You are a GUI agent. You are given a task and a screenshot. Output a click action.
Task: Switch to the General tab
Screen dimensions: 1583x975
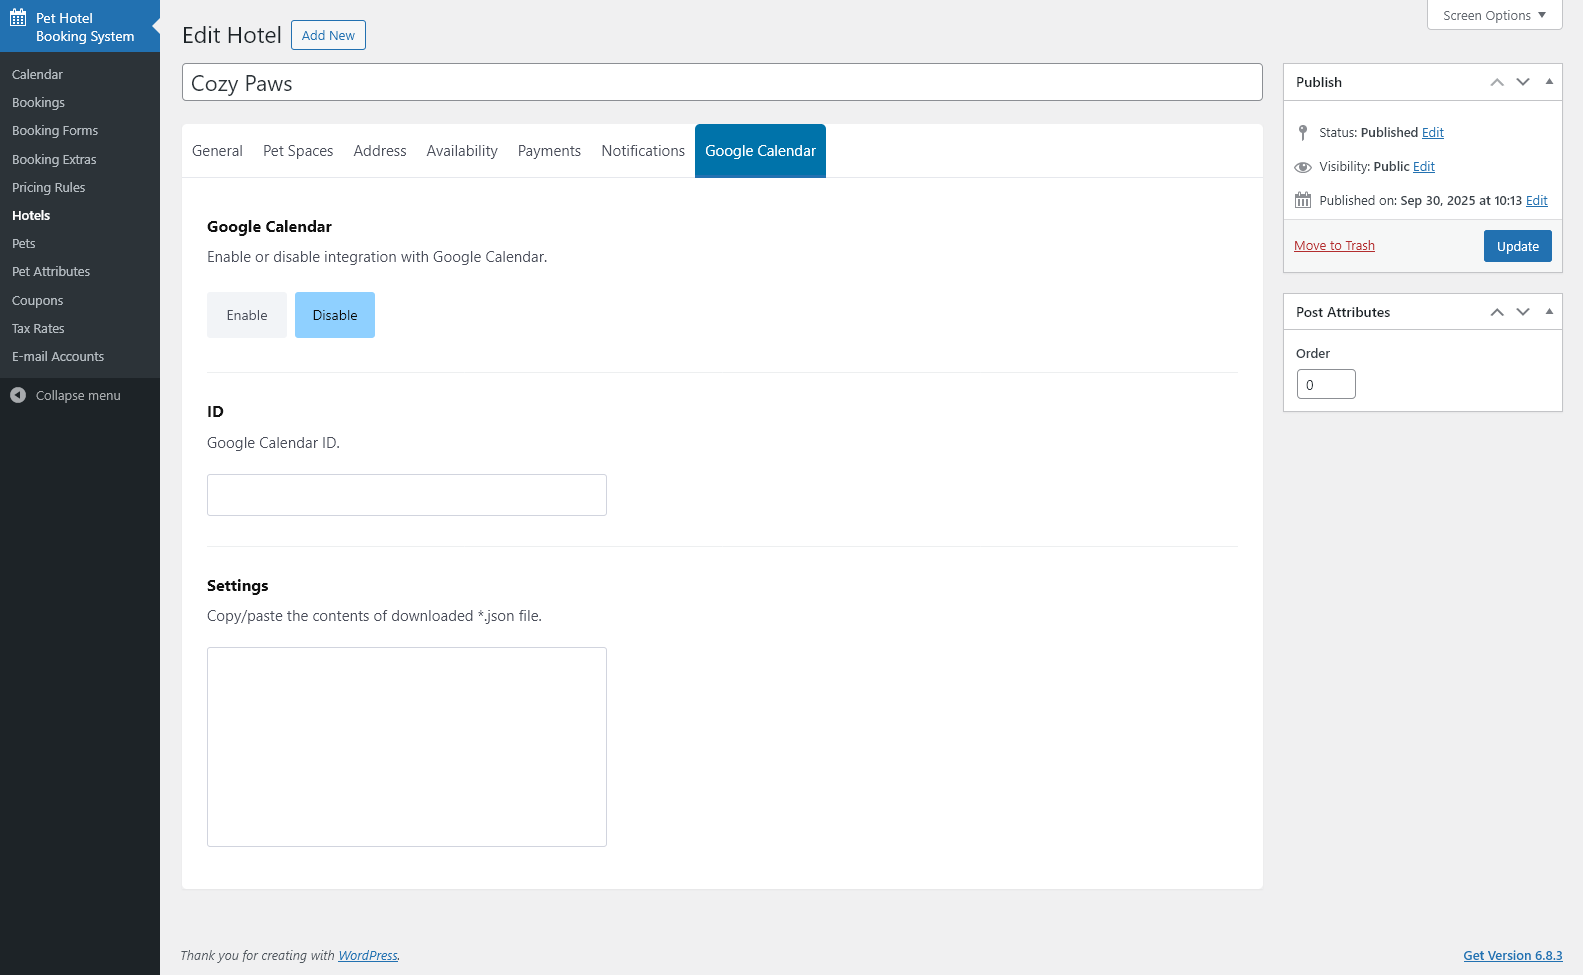[x=217, y=151]
